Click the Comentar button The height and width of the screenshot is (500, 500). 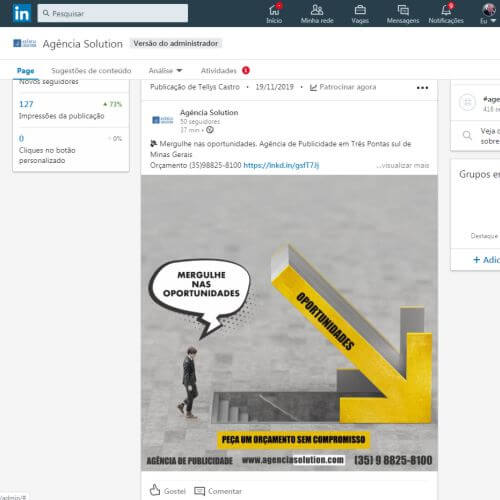pyautogui.click(x=218, y=491)
